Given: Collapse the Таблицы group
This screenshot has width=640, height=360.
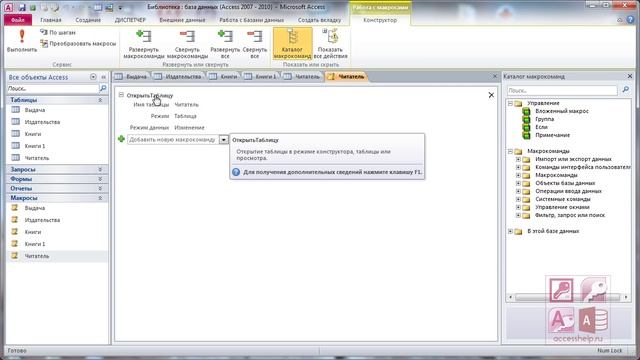Looking at the screenshot, I should 100,100.
